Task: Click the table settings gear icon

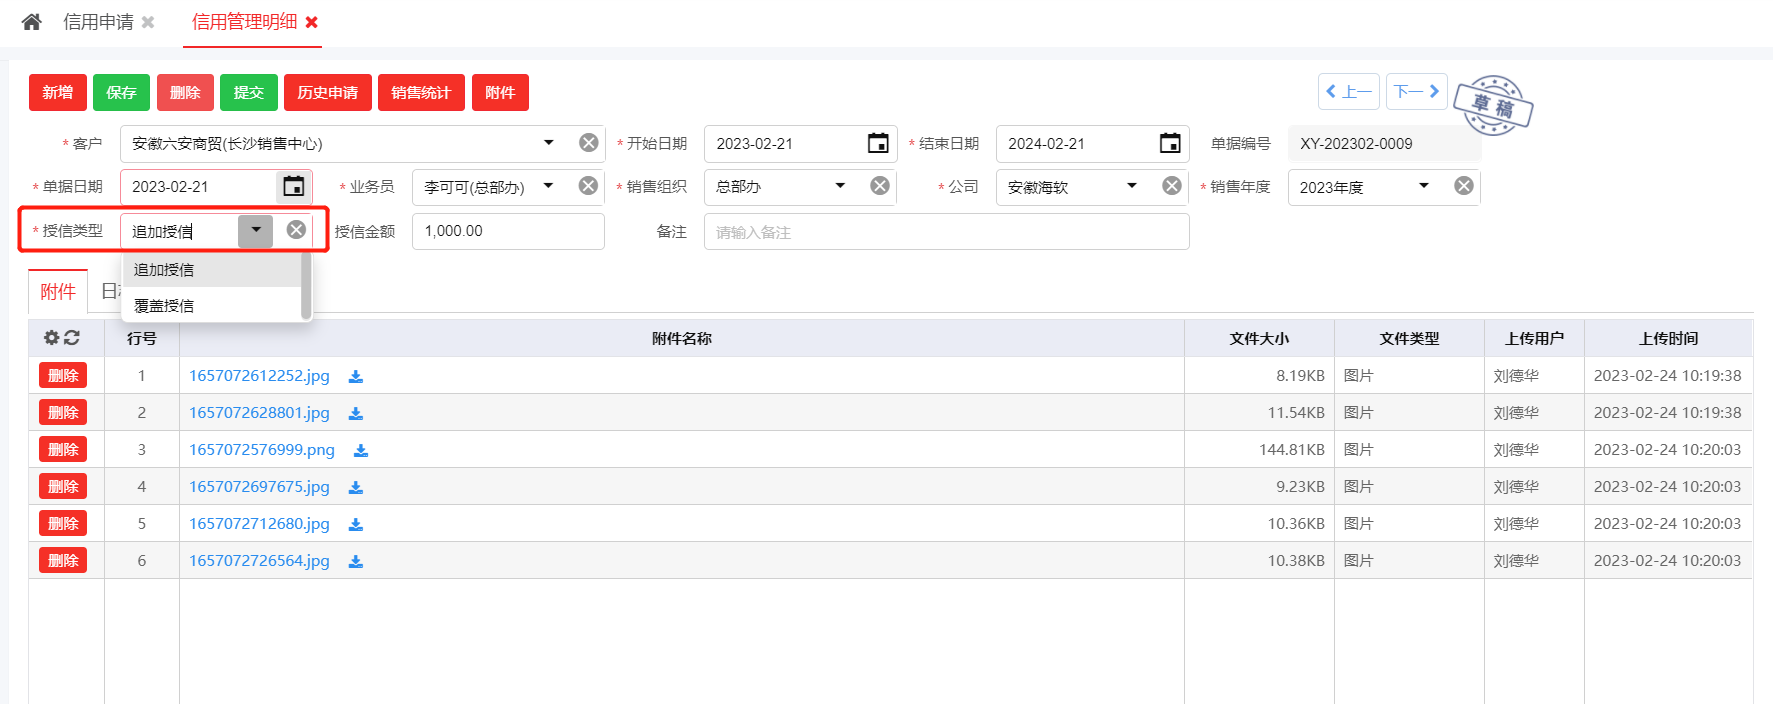Action: pos(51,338)
